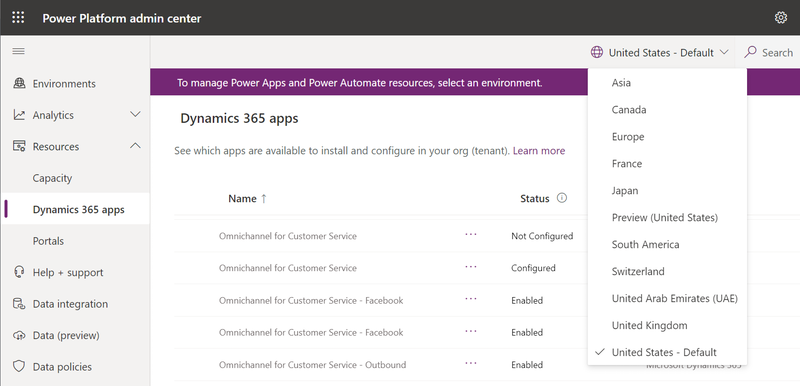Sort by Name column header
The image size is (800, 386).
tap(242, 199)
